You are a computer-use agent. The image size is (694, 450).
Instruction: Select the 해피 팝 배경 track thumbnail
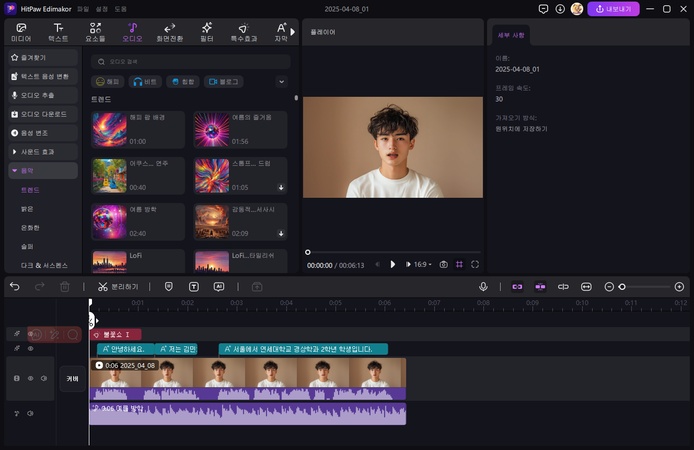point(109,130)
